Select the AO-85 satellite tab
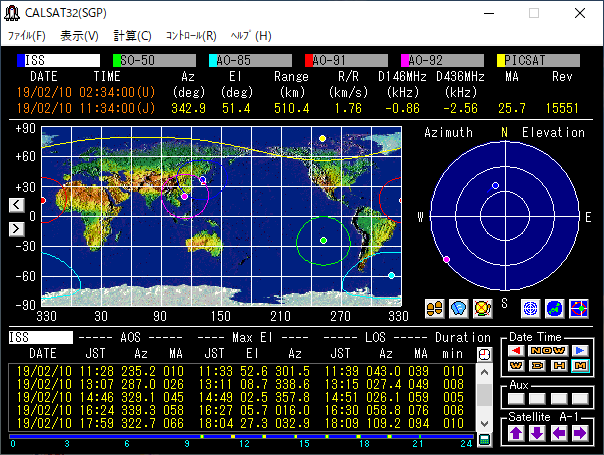 coord(250,60)
